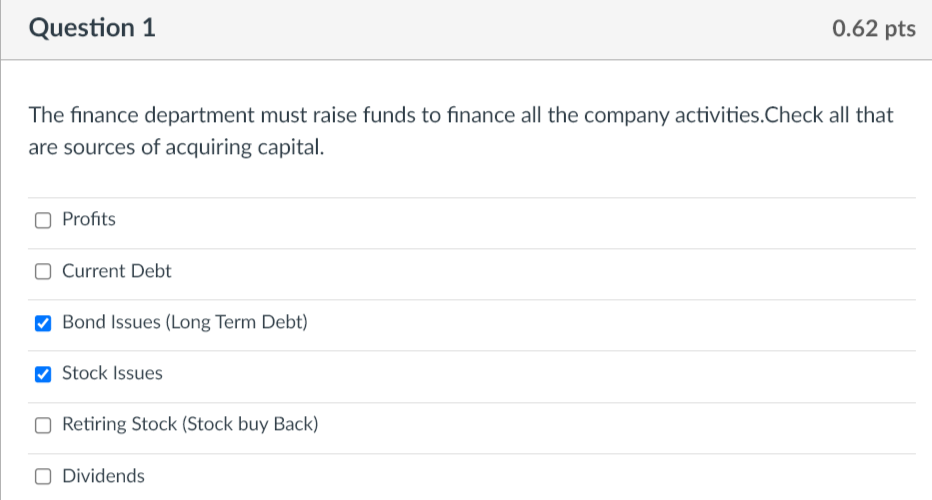Click the Dividends answer label
This screenshot has height=500, width=932.
(103, 476)
